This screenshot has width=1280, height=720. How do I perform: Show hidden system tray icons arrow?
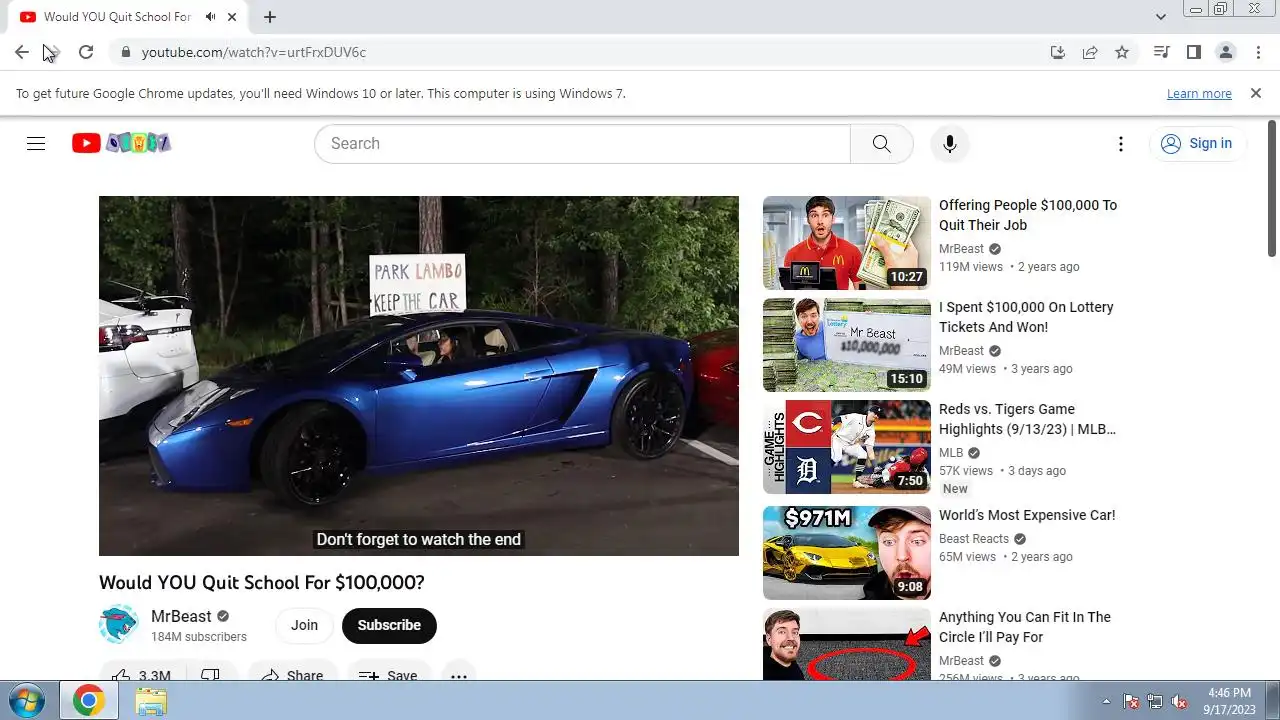tap(1105, 701)
